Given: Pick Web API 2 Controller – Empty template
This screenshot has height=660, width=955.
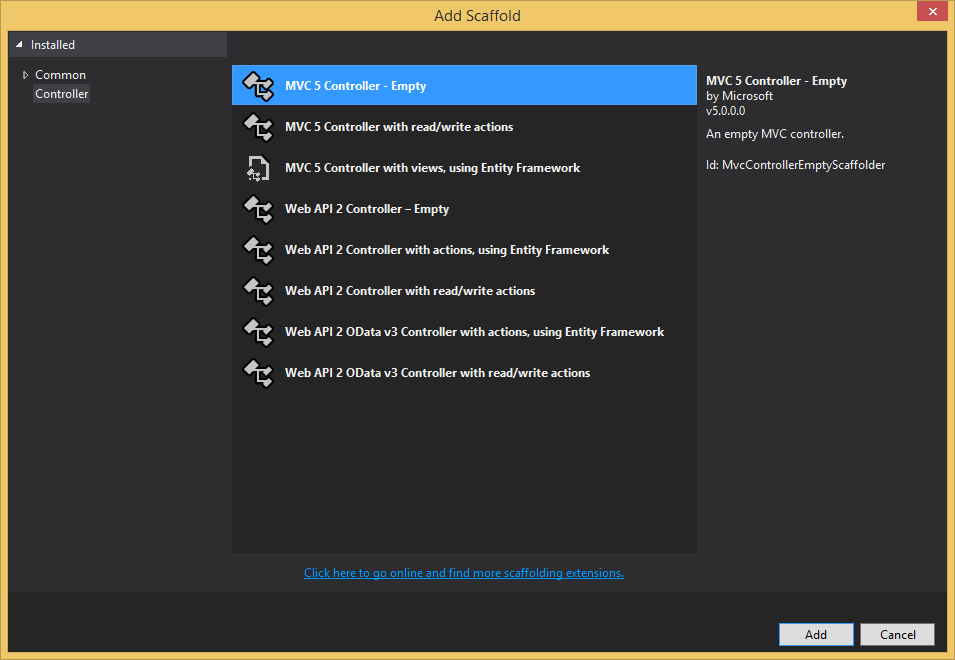Looking at the screenshot, I should click(367, 209).
